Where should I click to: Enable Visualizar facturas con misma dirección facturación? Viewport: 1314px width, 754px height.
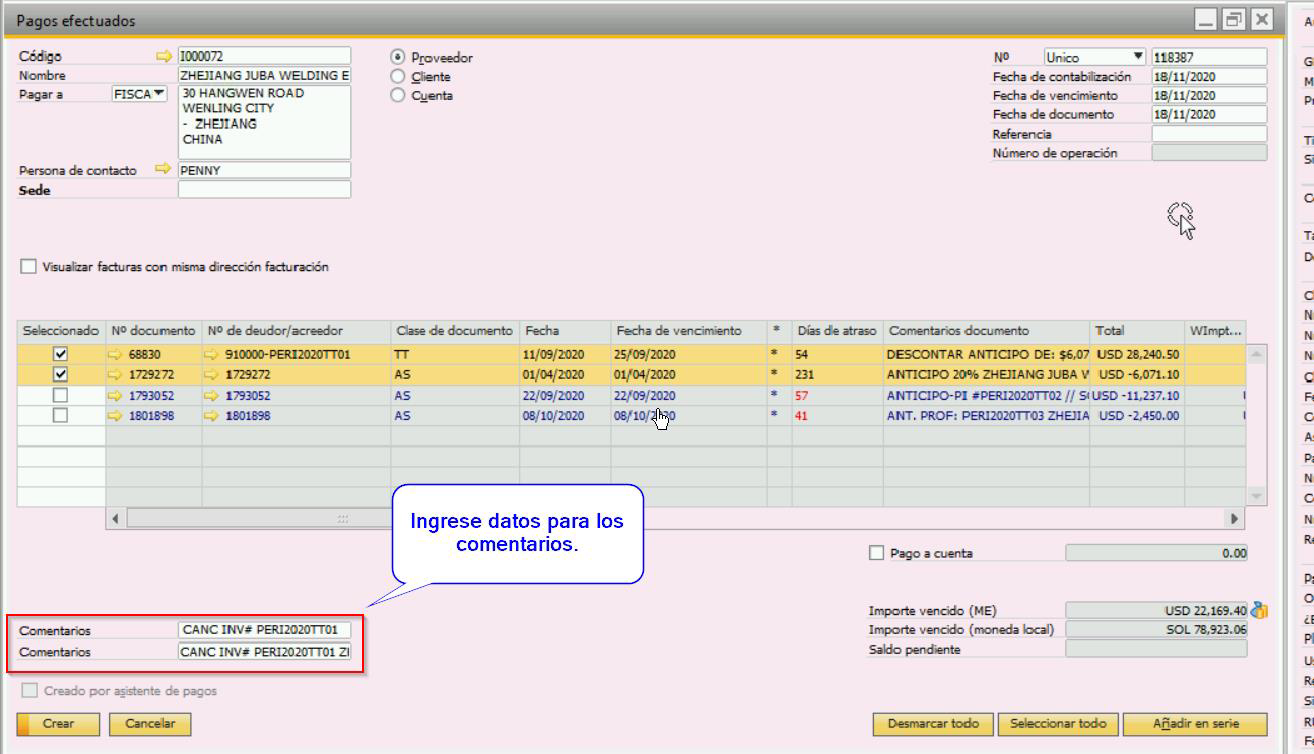[29, 267]
